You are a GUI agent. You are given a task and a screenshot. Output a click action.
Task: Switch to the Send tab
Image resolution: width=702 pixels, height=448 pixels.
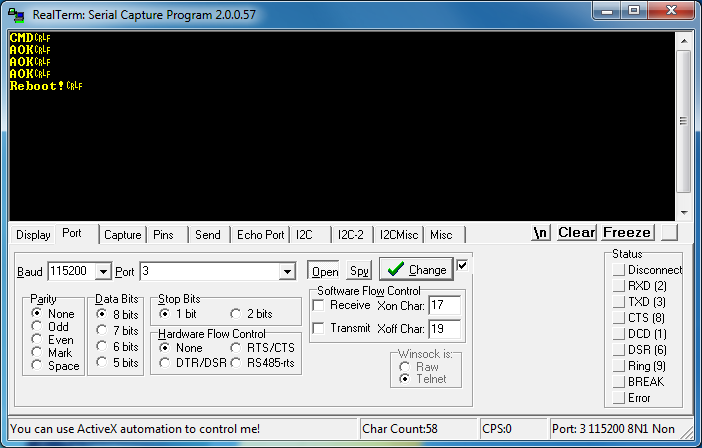point(208,235)
